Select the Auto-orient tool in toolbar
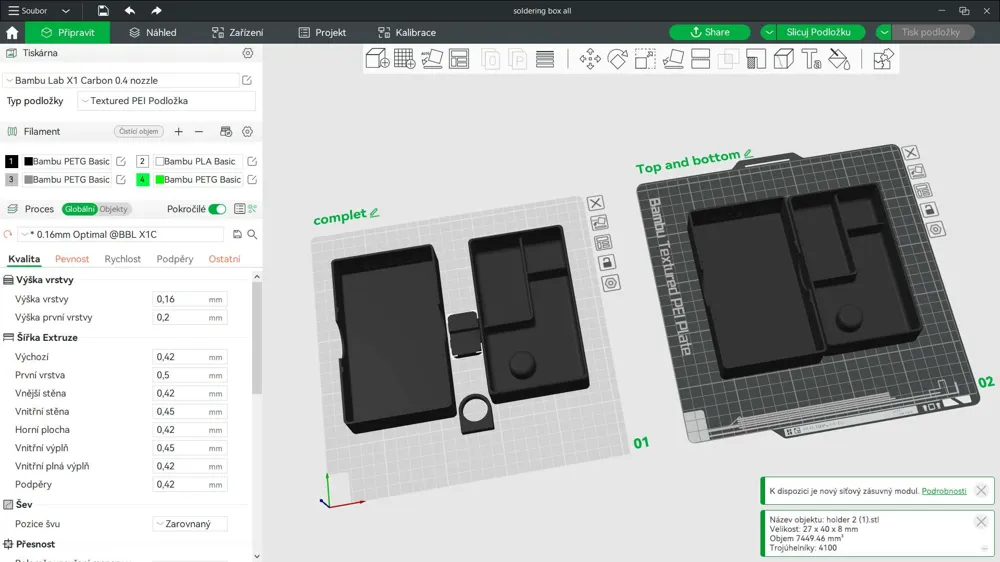Image resolution: width=1000 pixels, height=562 pixels. (432, 59)
